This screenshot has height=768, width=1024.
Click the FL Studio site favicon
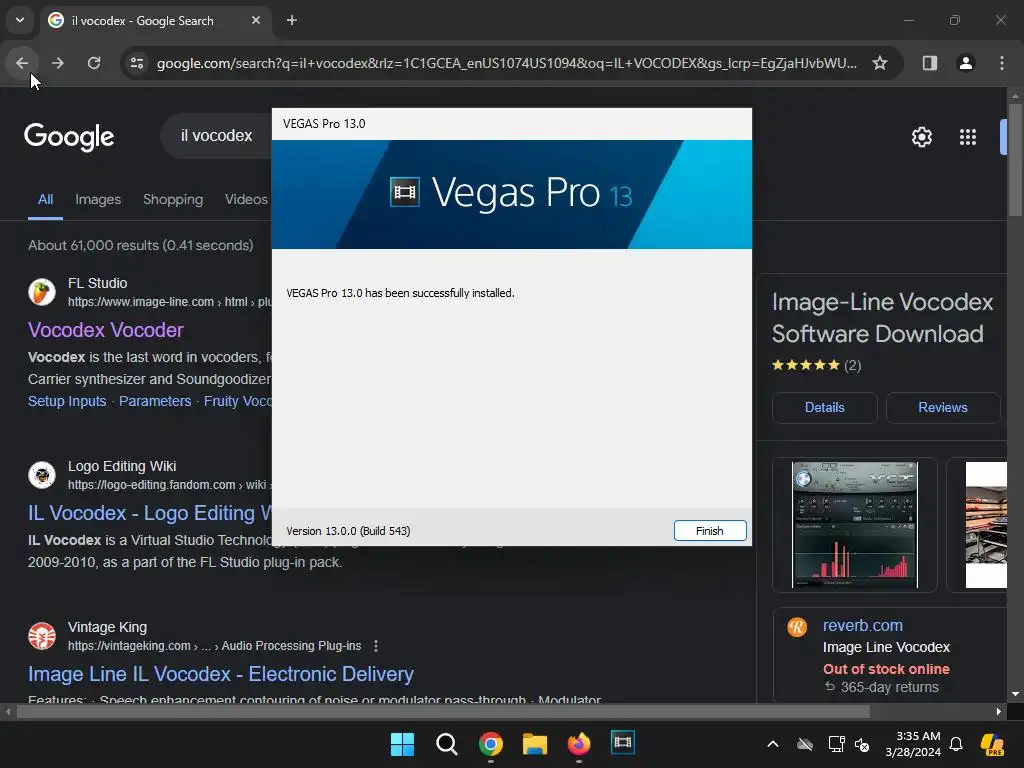tap(42, 292)
